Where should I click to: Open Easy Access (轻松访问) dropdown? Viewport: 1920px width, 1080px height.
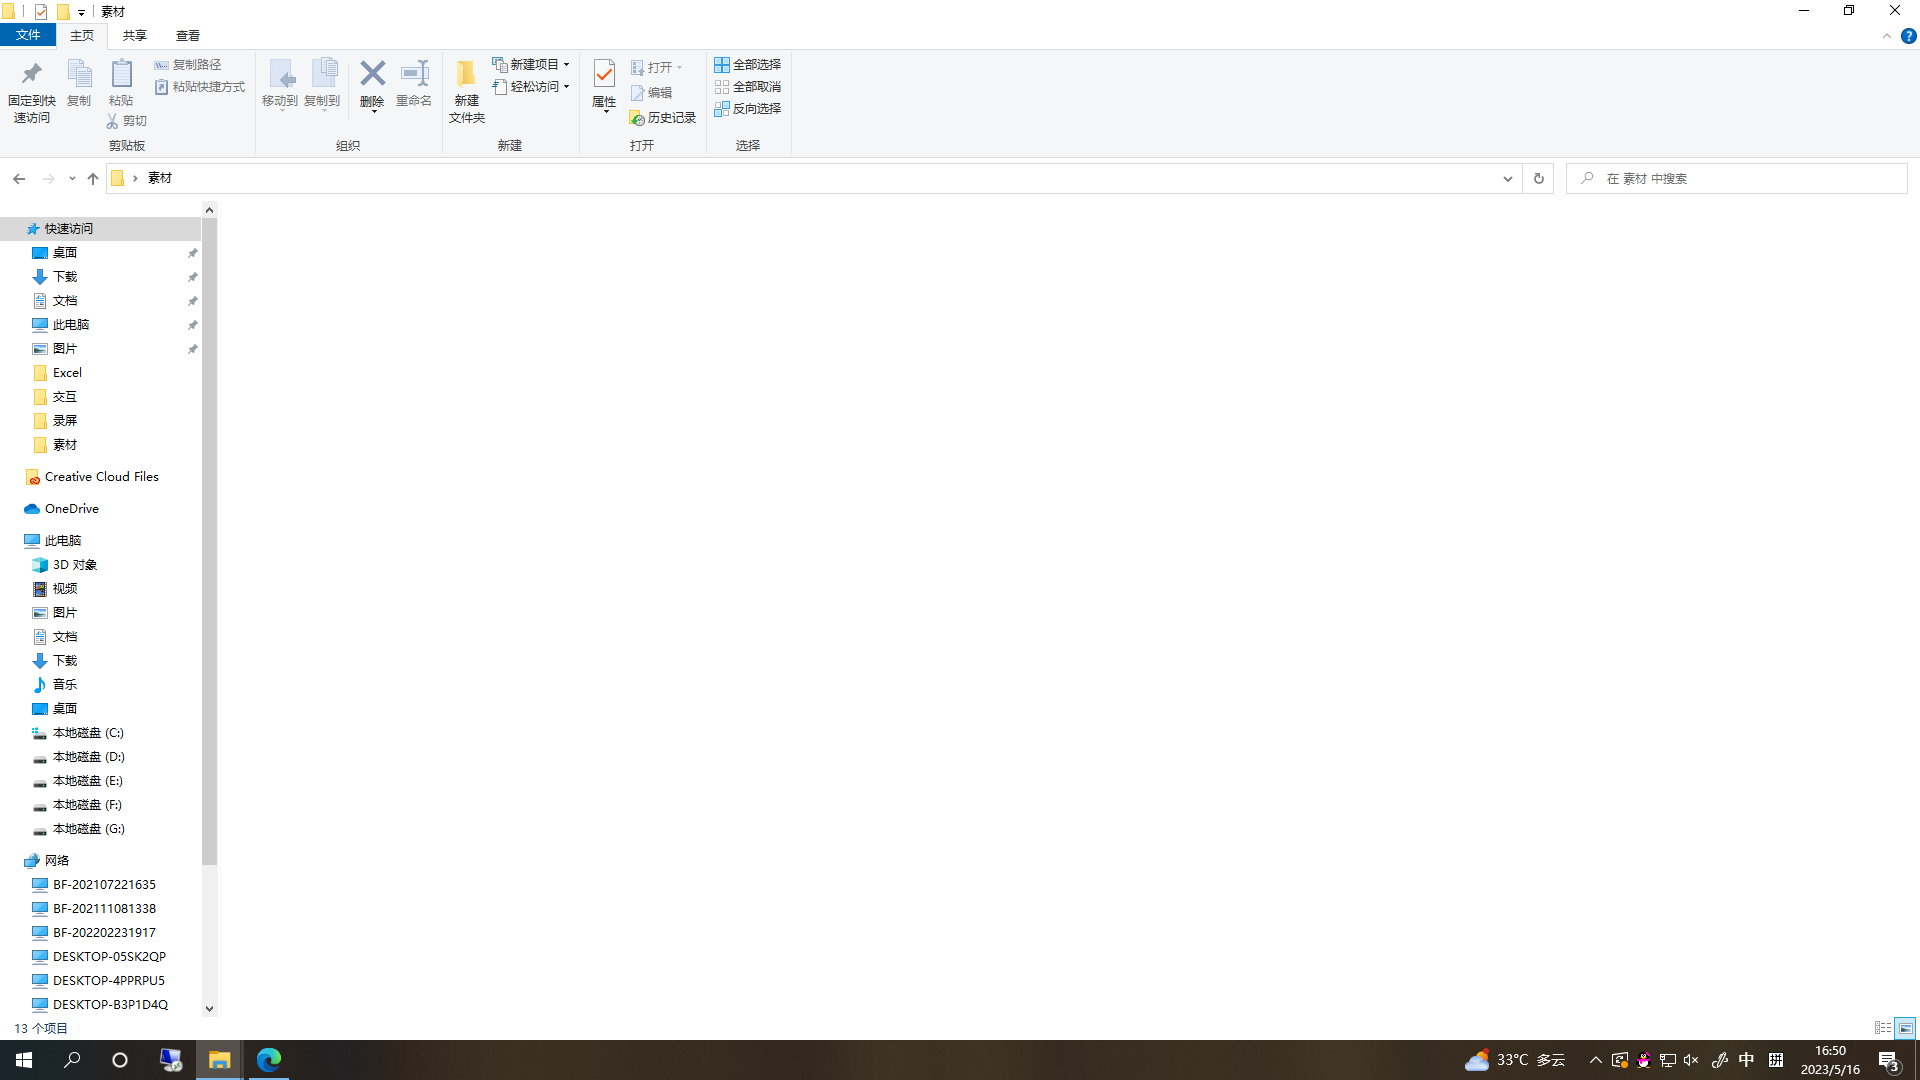(x=532, y=87)
